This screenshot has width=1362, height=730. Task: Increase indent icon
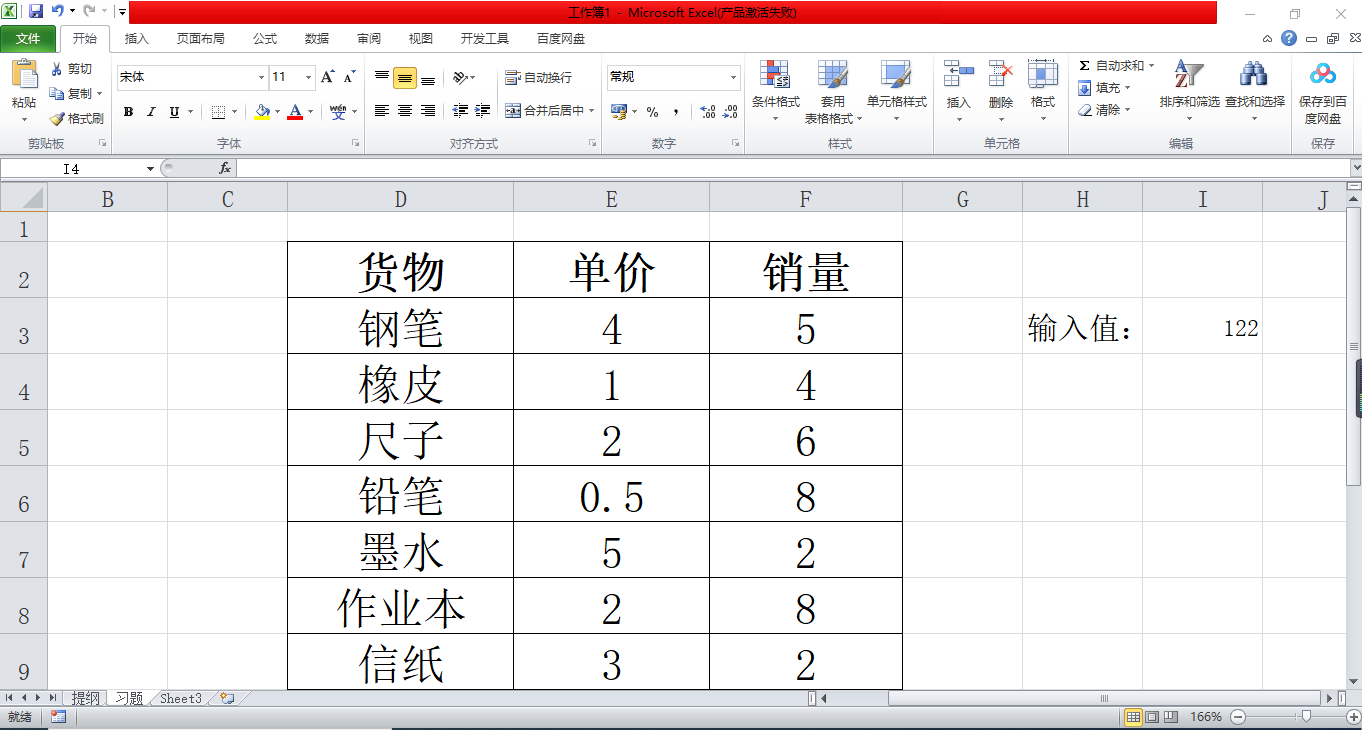pos(483,111)
